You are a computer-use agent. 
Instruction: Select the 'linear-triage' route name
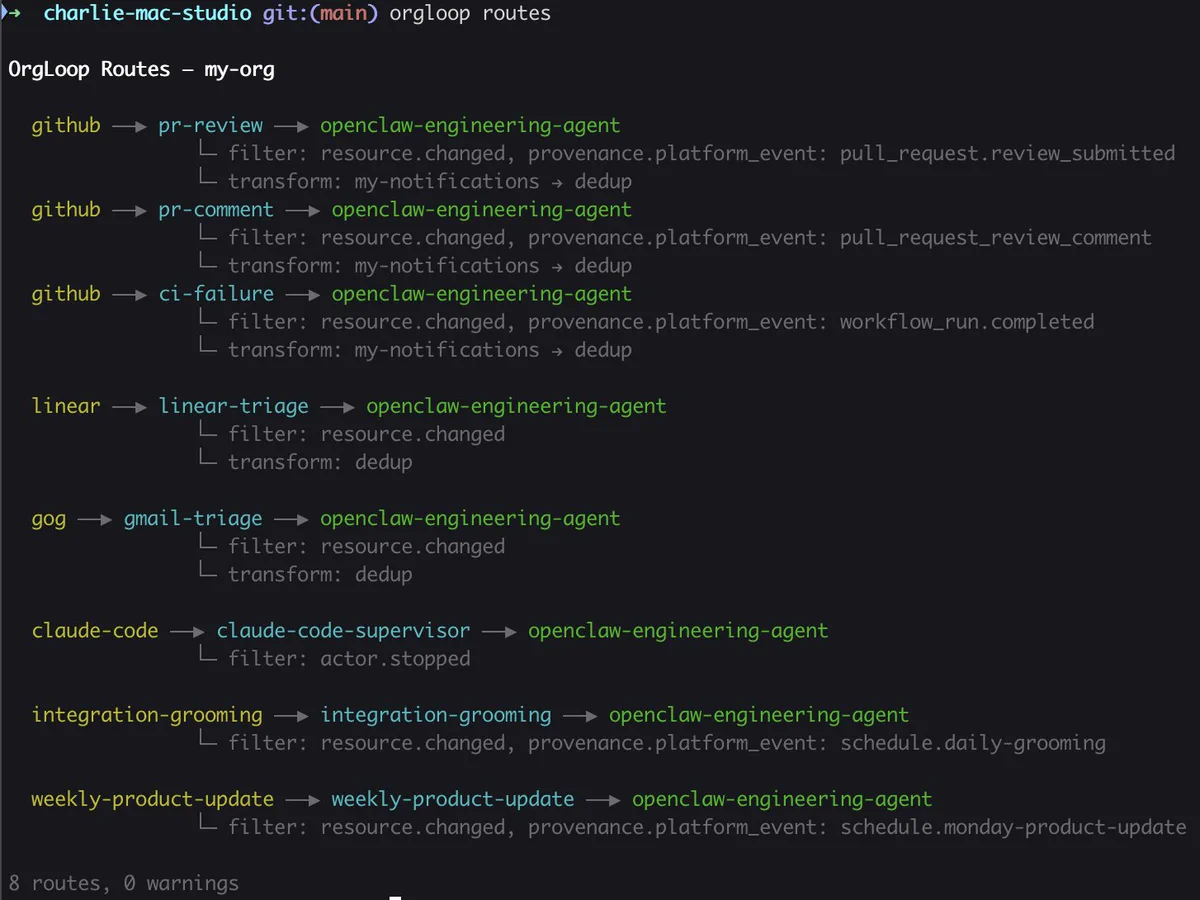(x=234, y=406)
